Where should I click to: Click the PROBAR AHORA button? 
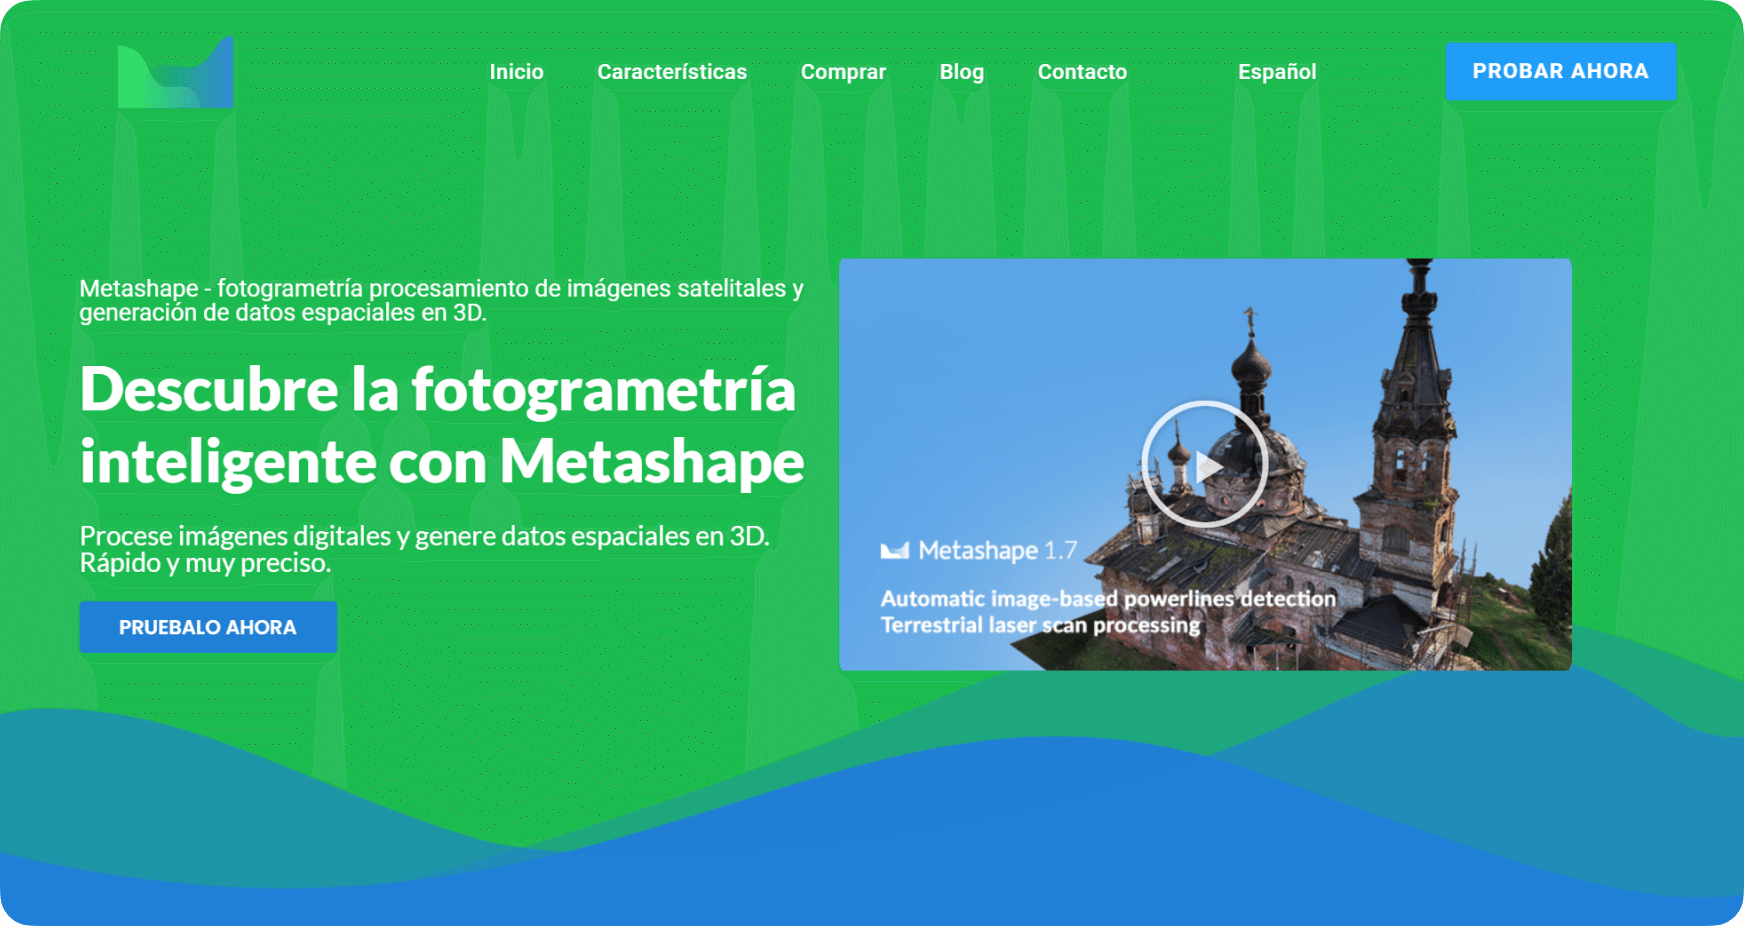1560,71
